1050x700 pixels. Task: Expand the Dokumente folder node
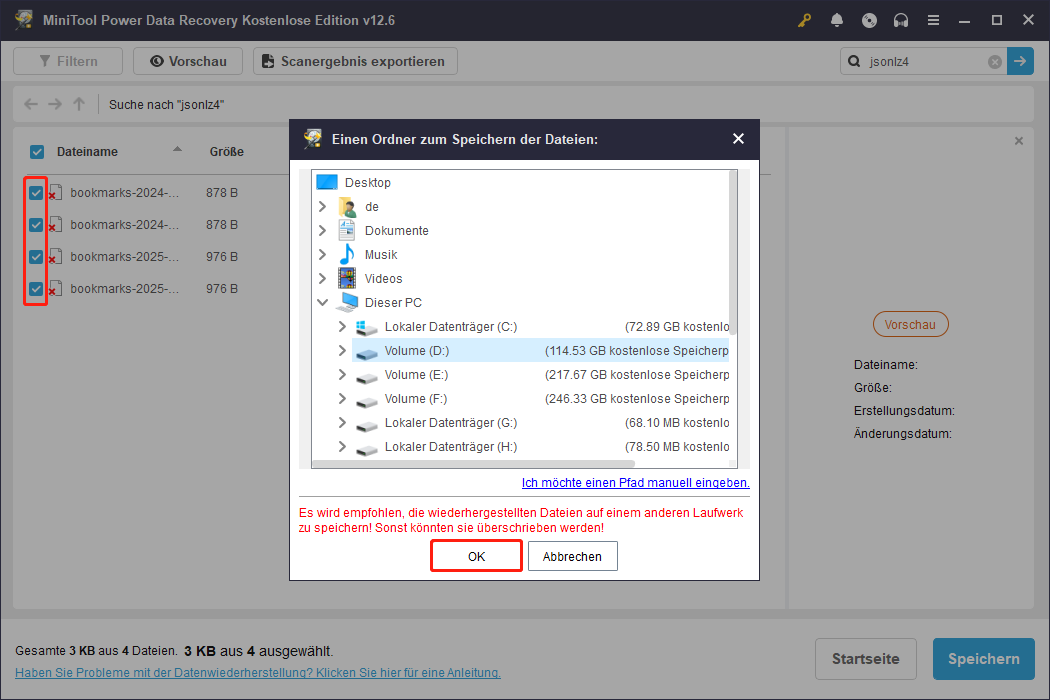click(323, 231)
